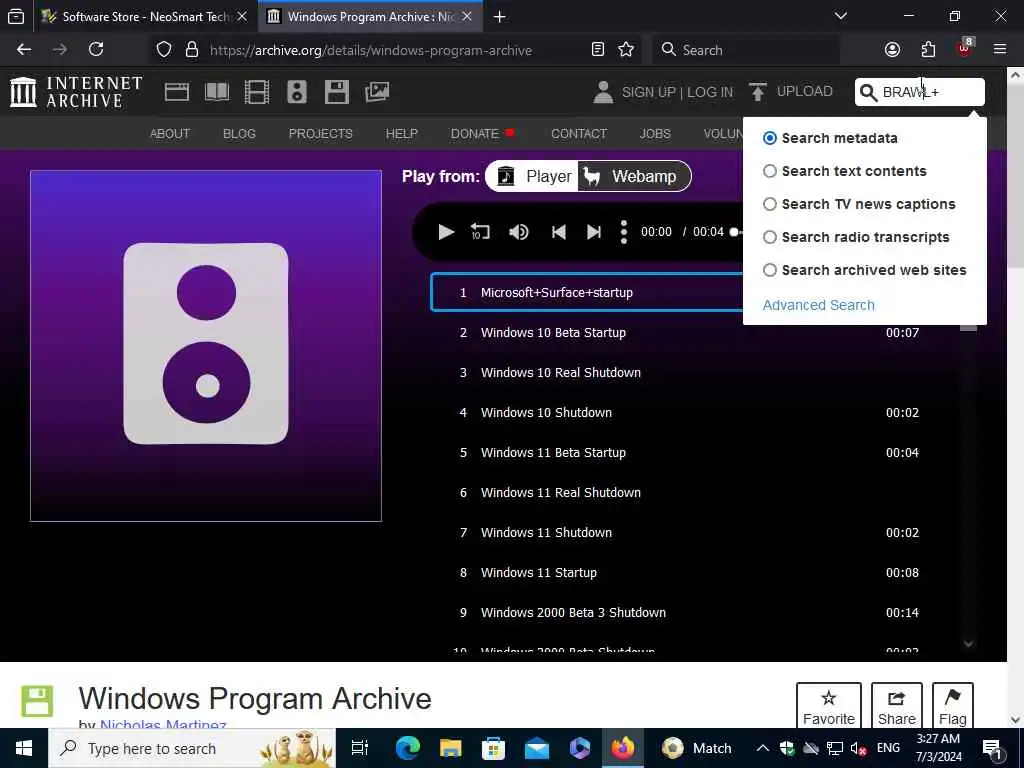Play the current audio track
Viewport: 1024px width, 768px height.
tap(446, 232)
